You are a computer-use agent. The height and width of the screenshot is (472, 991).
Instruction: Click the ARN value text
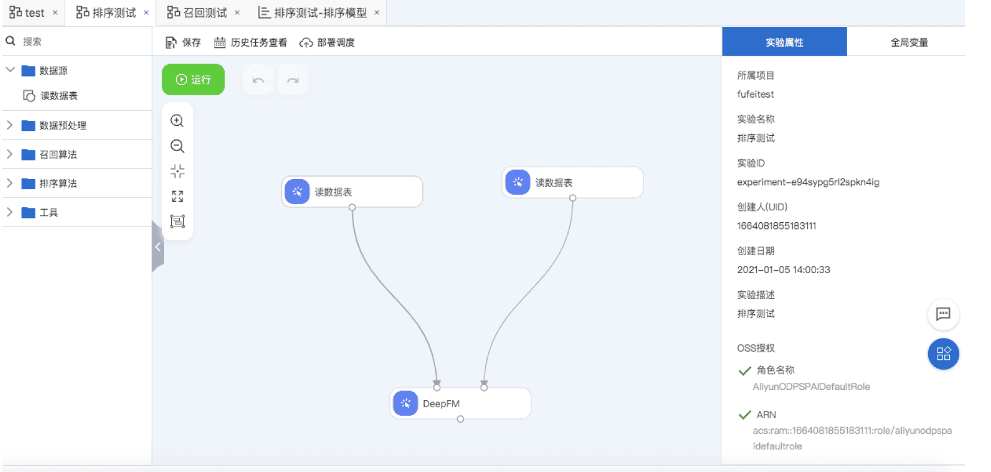[x=852, y=438]
